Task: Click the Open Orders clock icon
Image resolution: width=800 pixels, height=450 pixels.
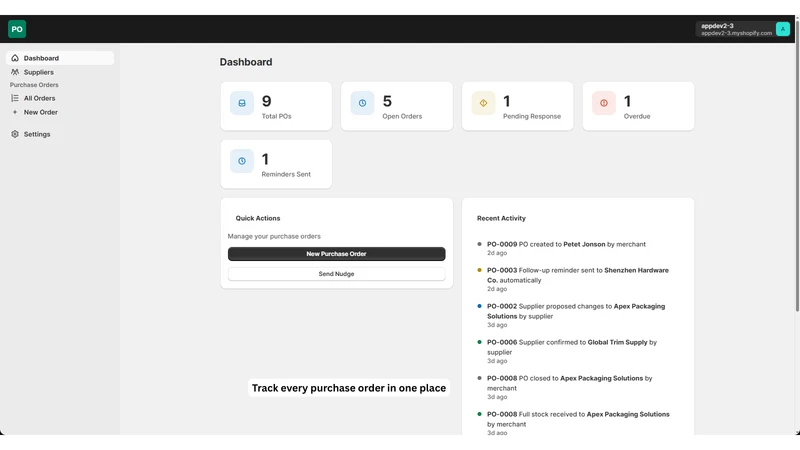Action: tap(362, 103)
